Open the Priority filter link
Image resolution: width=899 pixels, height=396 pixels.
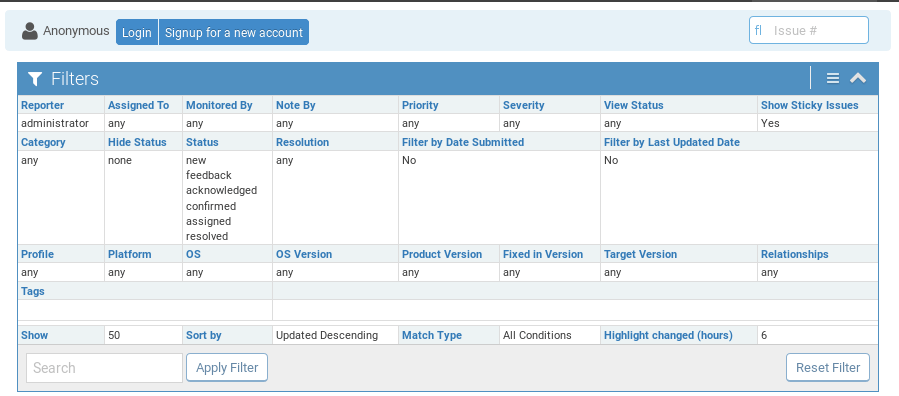[420, 105]
